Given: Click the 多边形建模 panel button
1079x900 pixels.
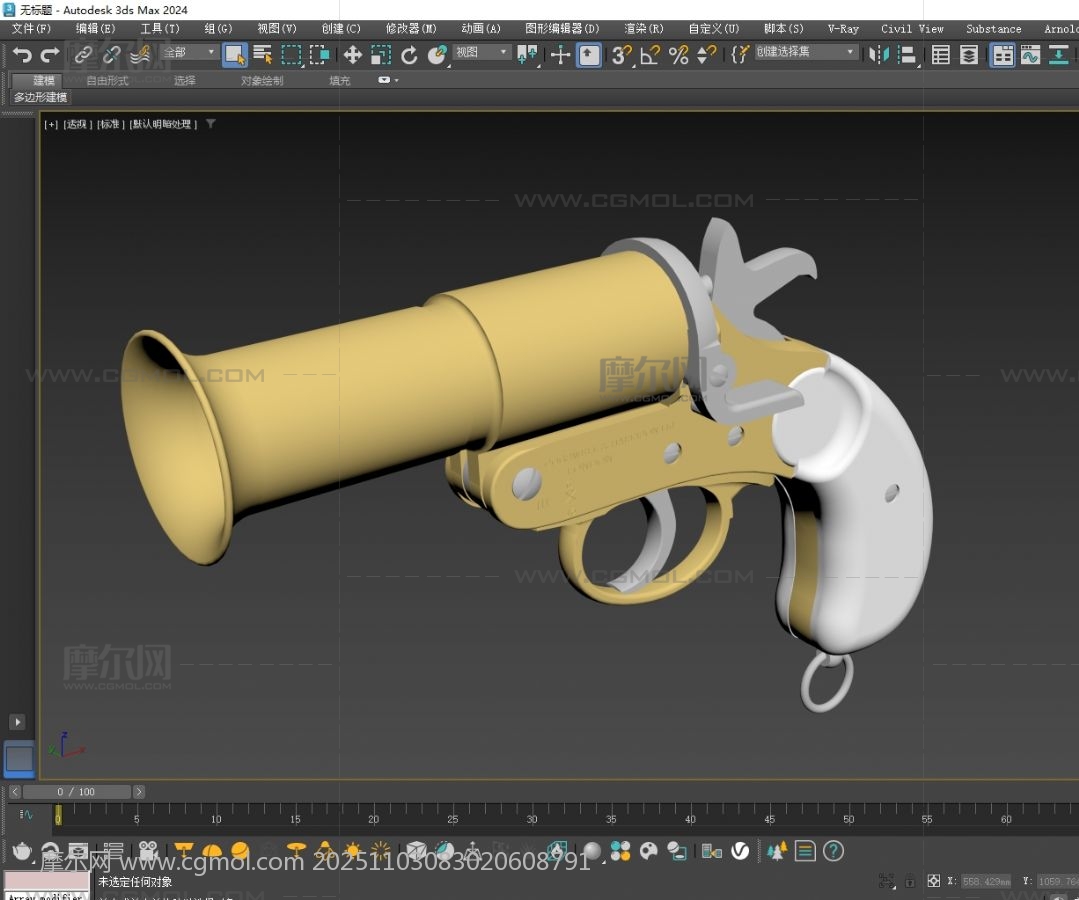Looking at the screenshot, I should pyautogui.click(x=41, y=97).
